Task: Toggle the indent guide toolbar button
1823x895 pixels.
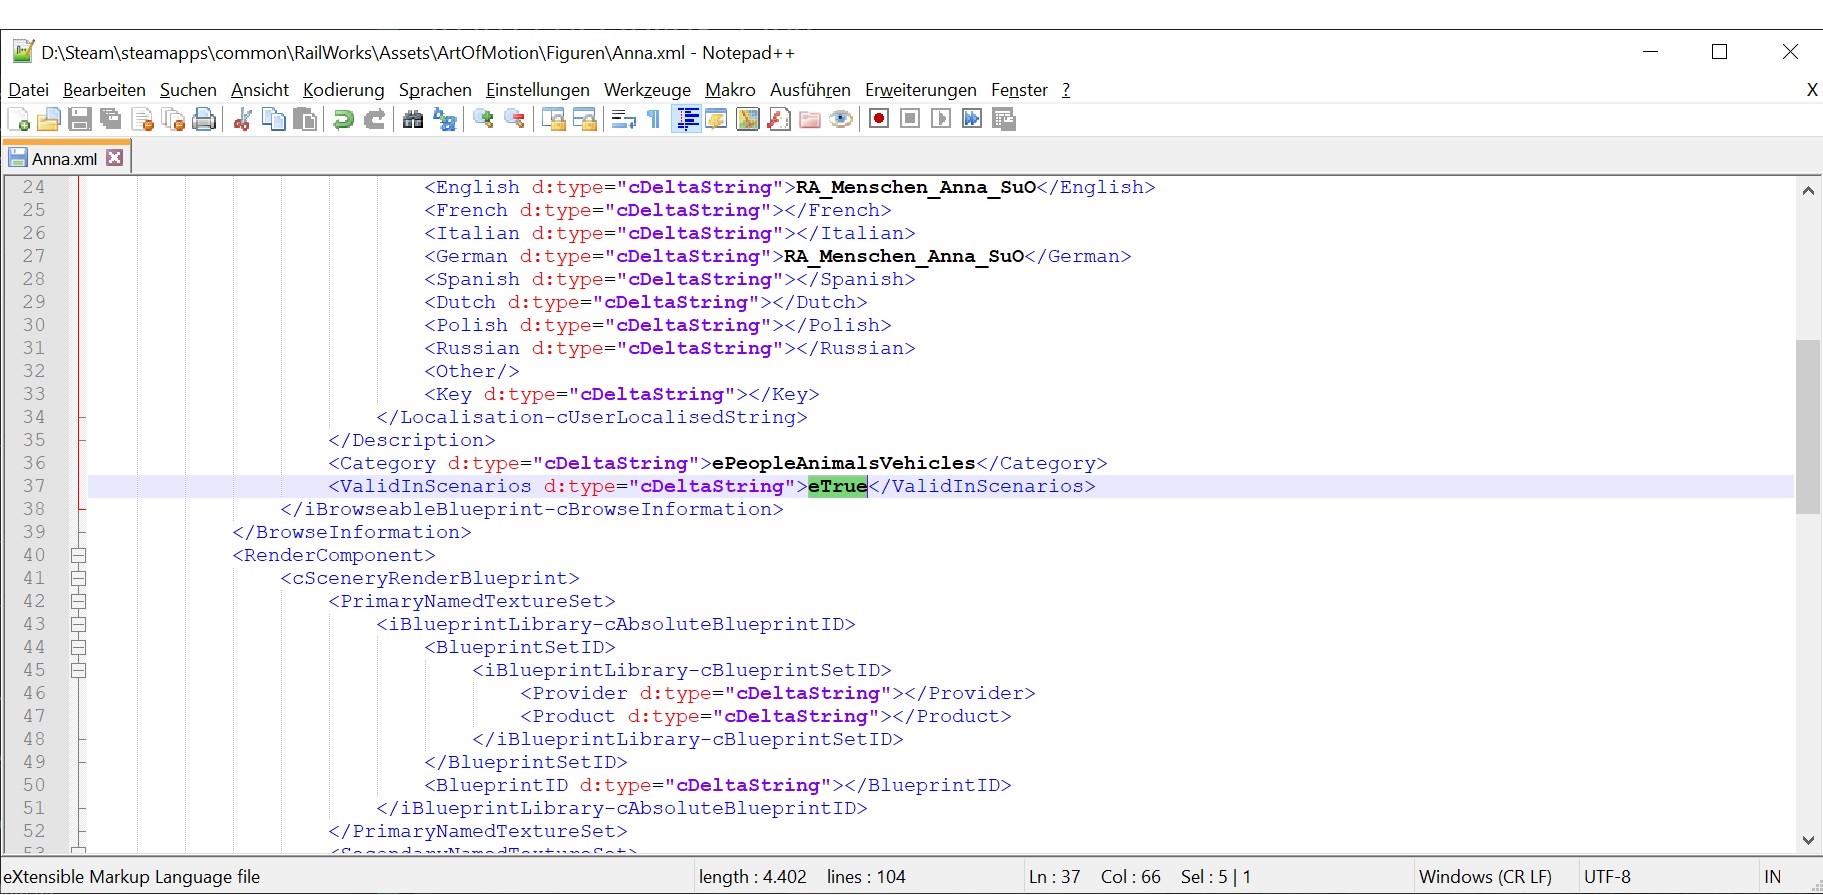Action: click(687, 120)
